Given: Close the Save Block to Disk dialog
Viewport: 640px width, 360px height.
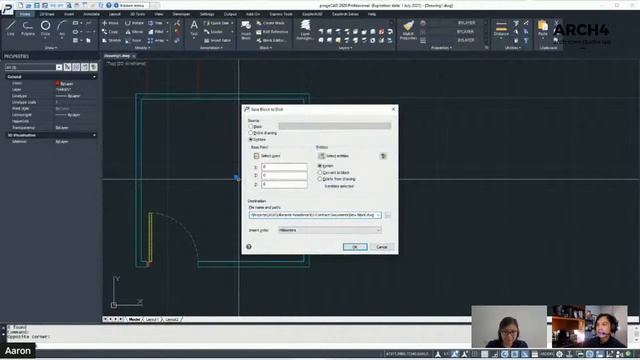Looking at the screenshot, I should tap(393, 109).
